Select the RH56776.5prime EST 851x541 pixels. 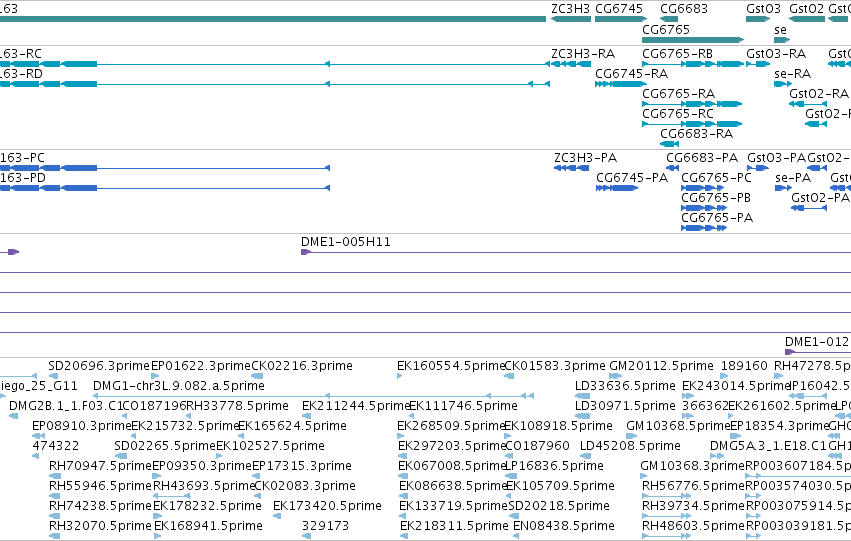666,496
